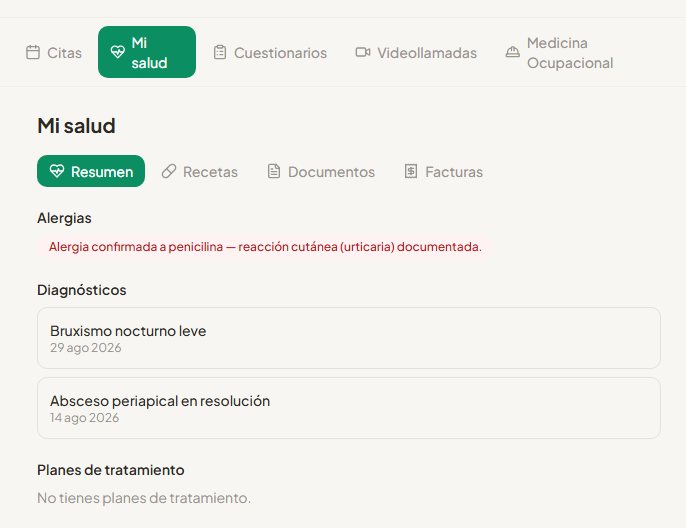Open the Citas tab
Viewport: 686px width, 528px height.
54,52
